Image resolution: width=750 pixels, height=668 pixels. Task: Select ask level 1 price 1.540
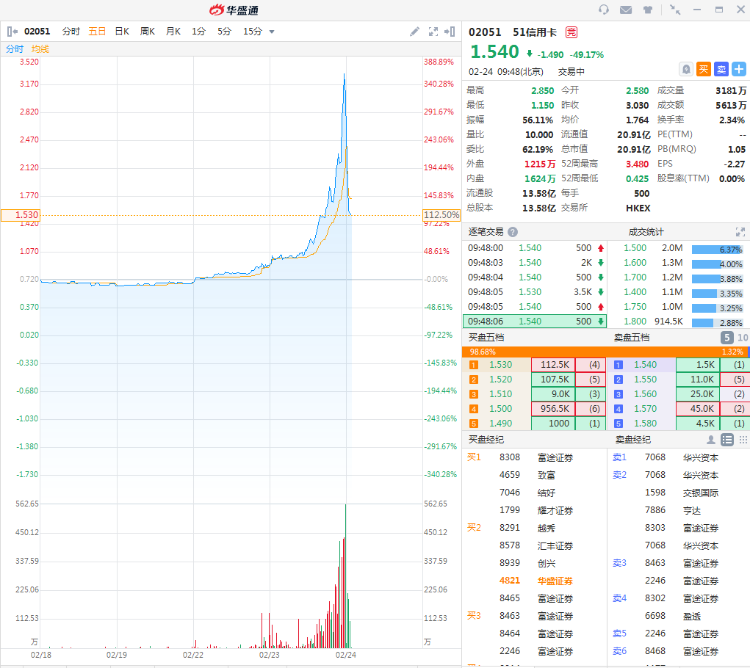point(645,365)
